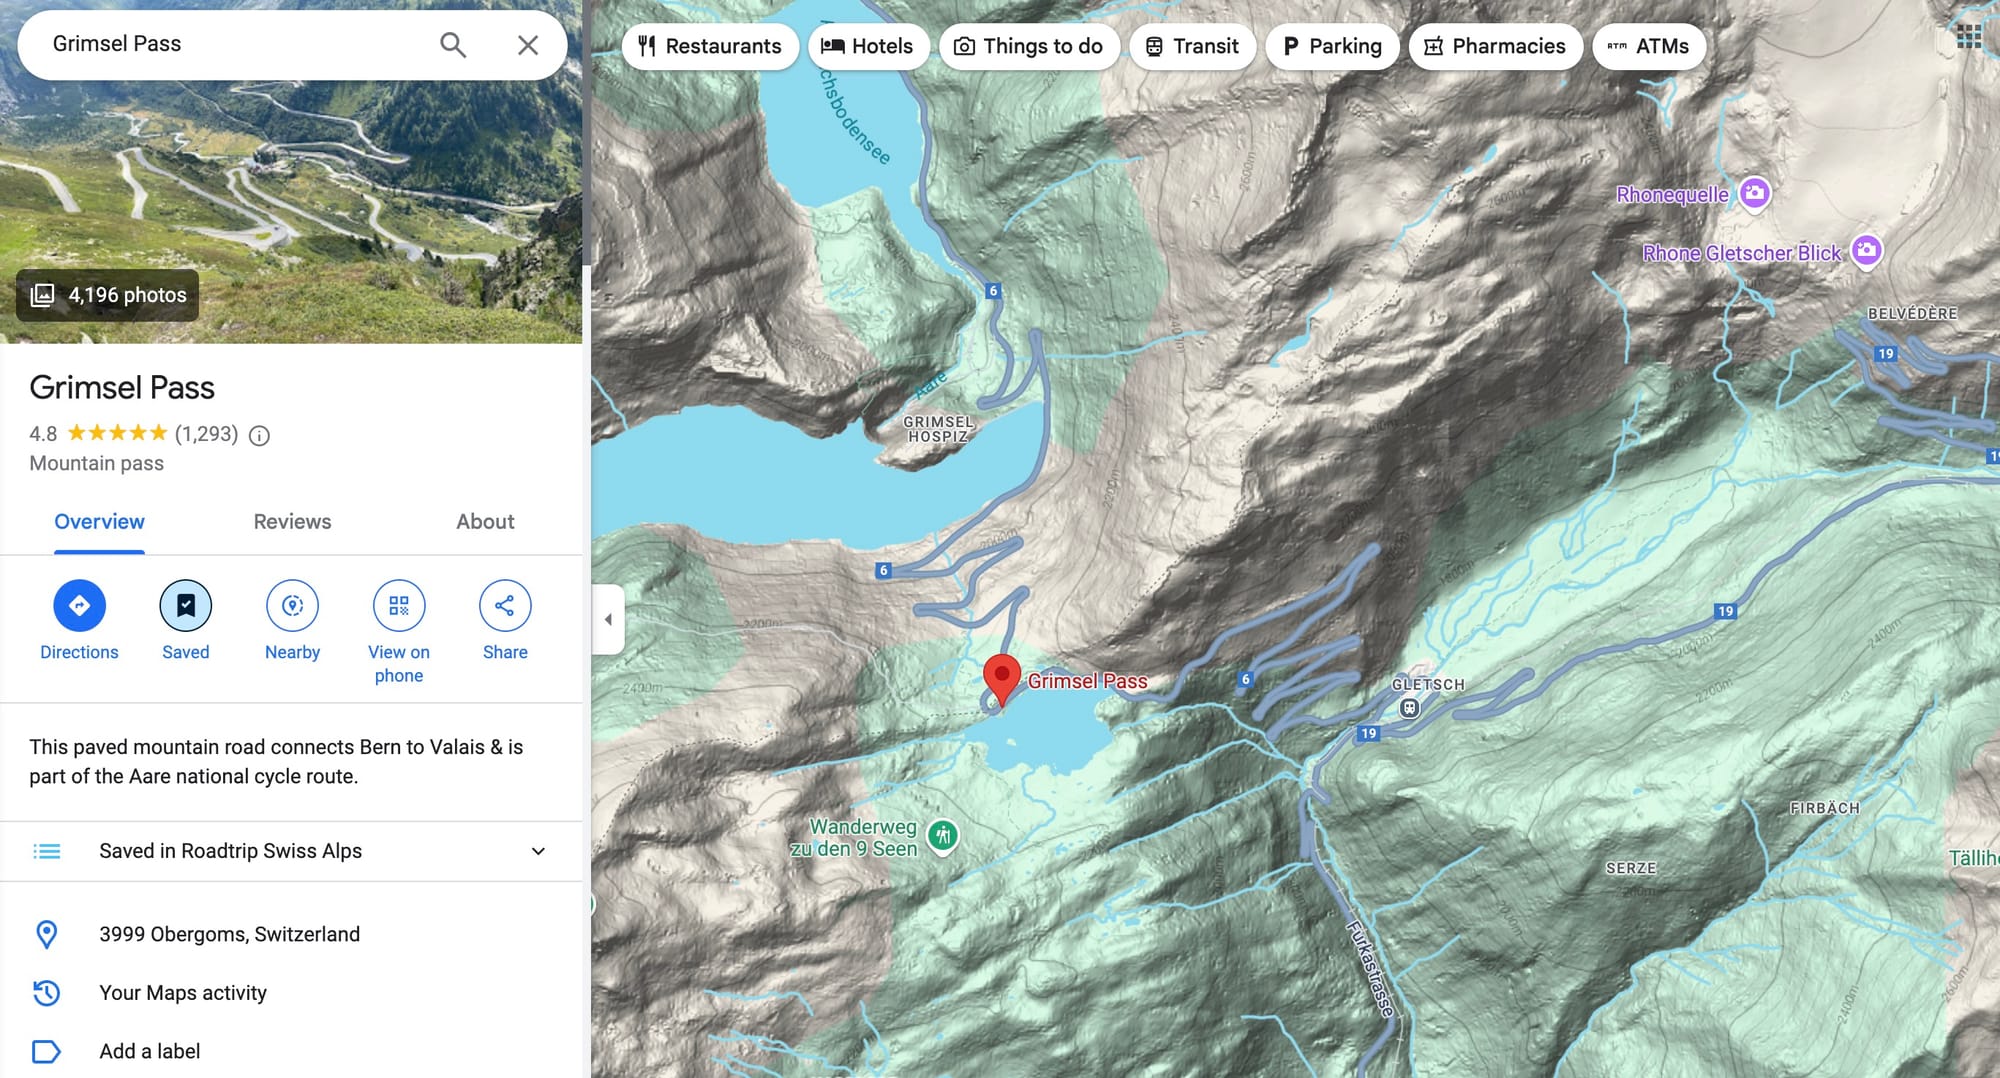Click the Firbäch map label
This screenshot has height=1078, width=2000.
tap(1825, 808)
